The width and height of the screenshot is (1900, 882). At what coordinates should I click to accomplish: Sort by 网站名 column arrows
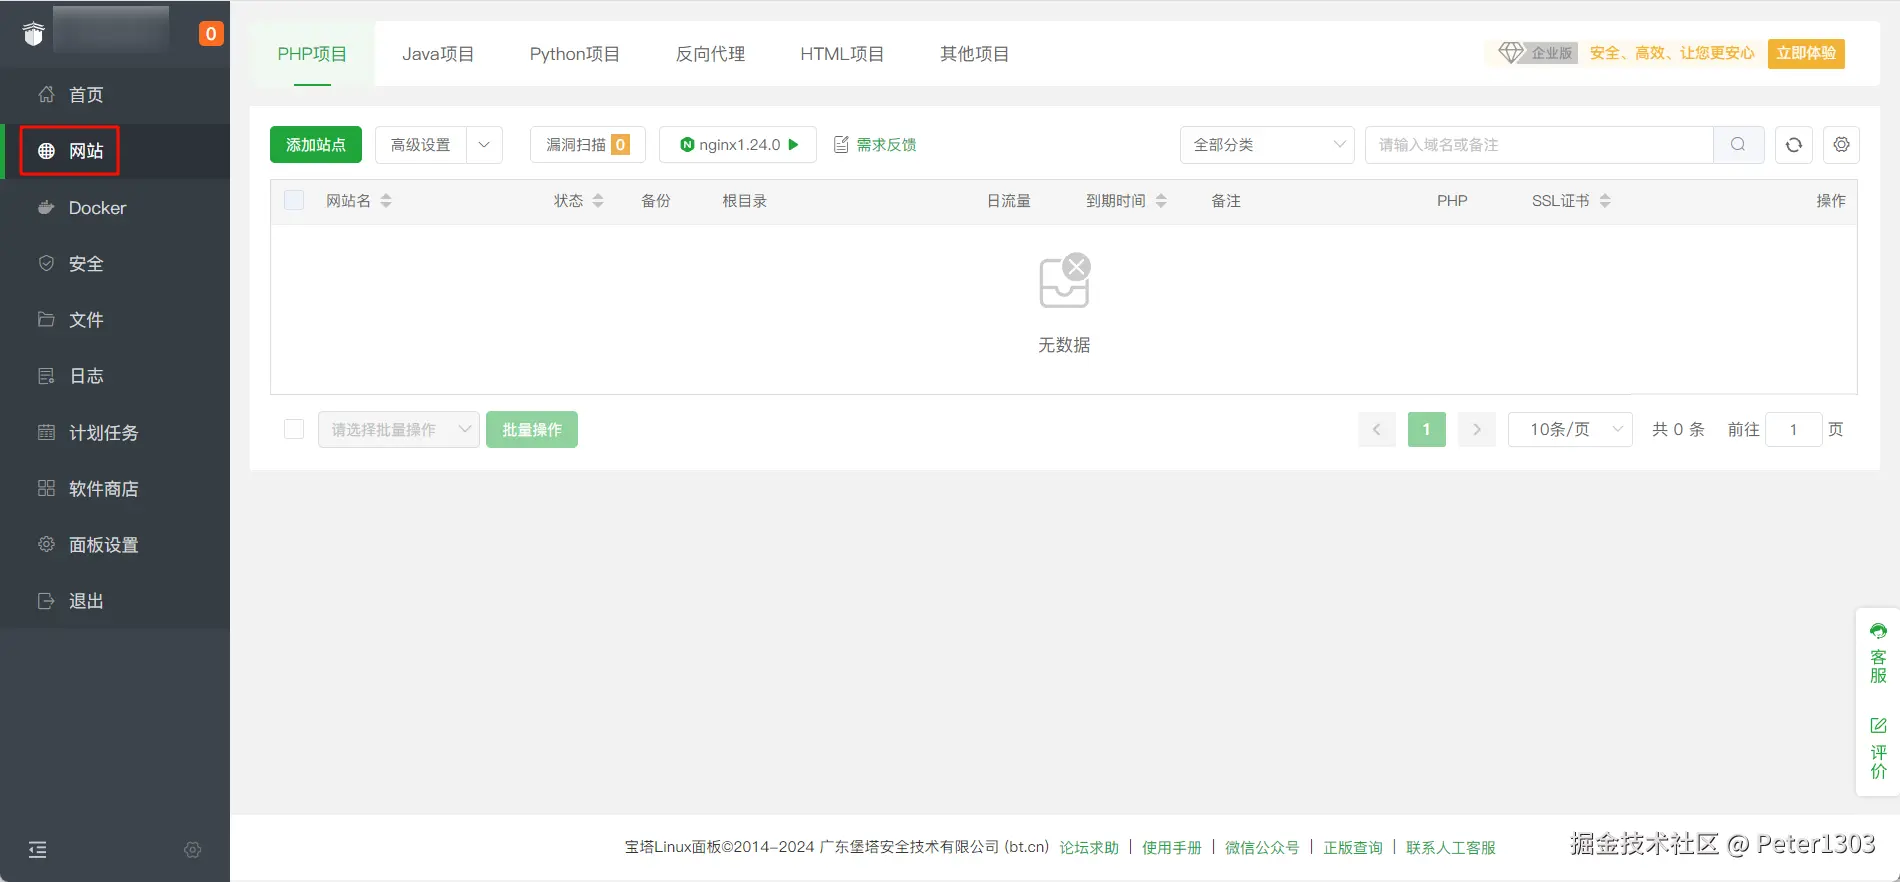386,201
